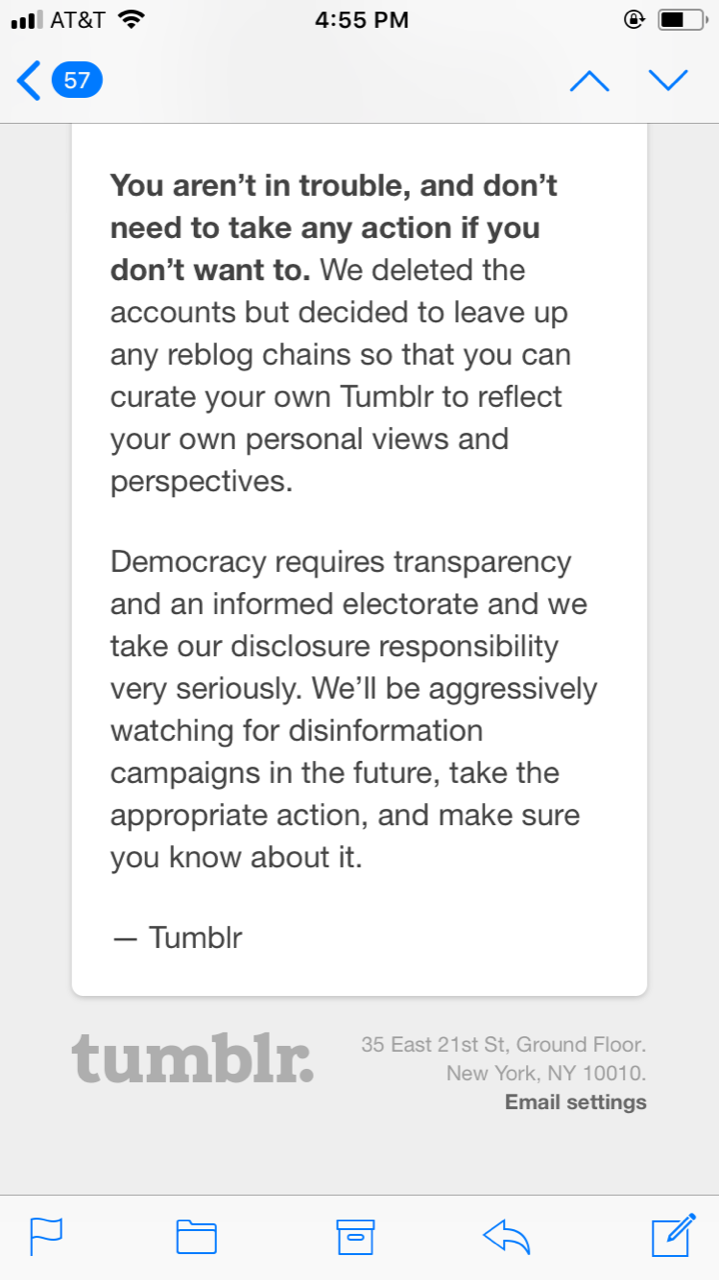Move message using the folder icon
The height and width of the screenshot is (1280, 719).
coord(196,1236)
